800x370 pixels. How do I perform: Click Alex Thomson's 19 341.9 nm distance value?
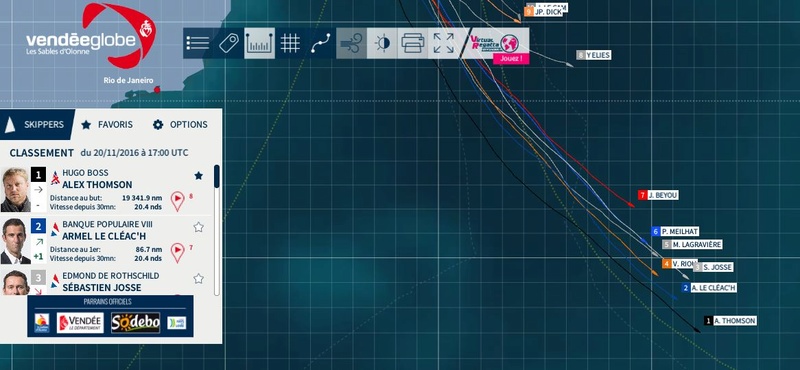pos(142,198)
